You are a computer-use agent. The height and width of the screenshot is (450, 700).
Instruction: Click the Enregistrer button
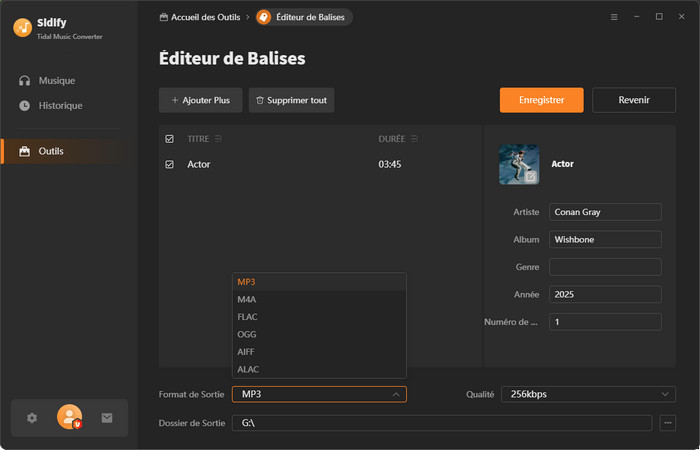click(x=541, y=100)
